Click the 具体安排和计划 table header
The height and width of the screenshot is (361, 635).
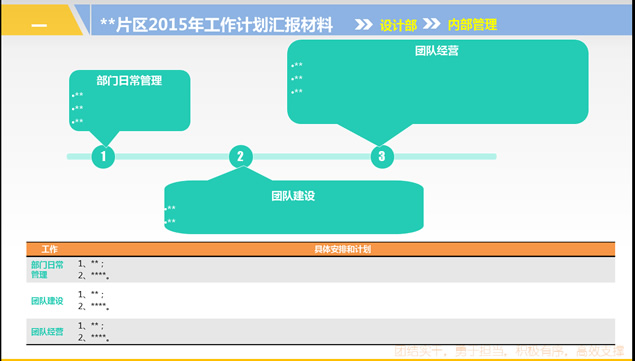tap(343, 249)
